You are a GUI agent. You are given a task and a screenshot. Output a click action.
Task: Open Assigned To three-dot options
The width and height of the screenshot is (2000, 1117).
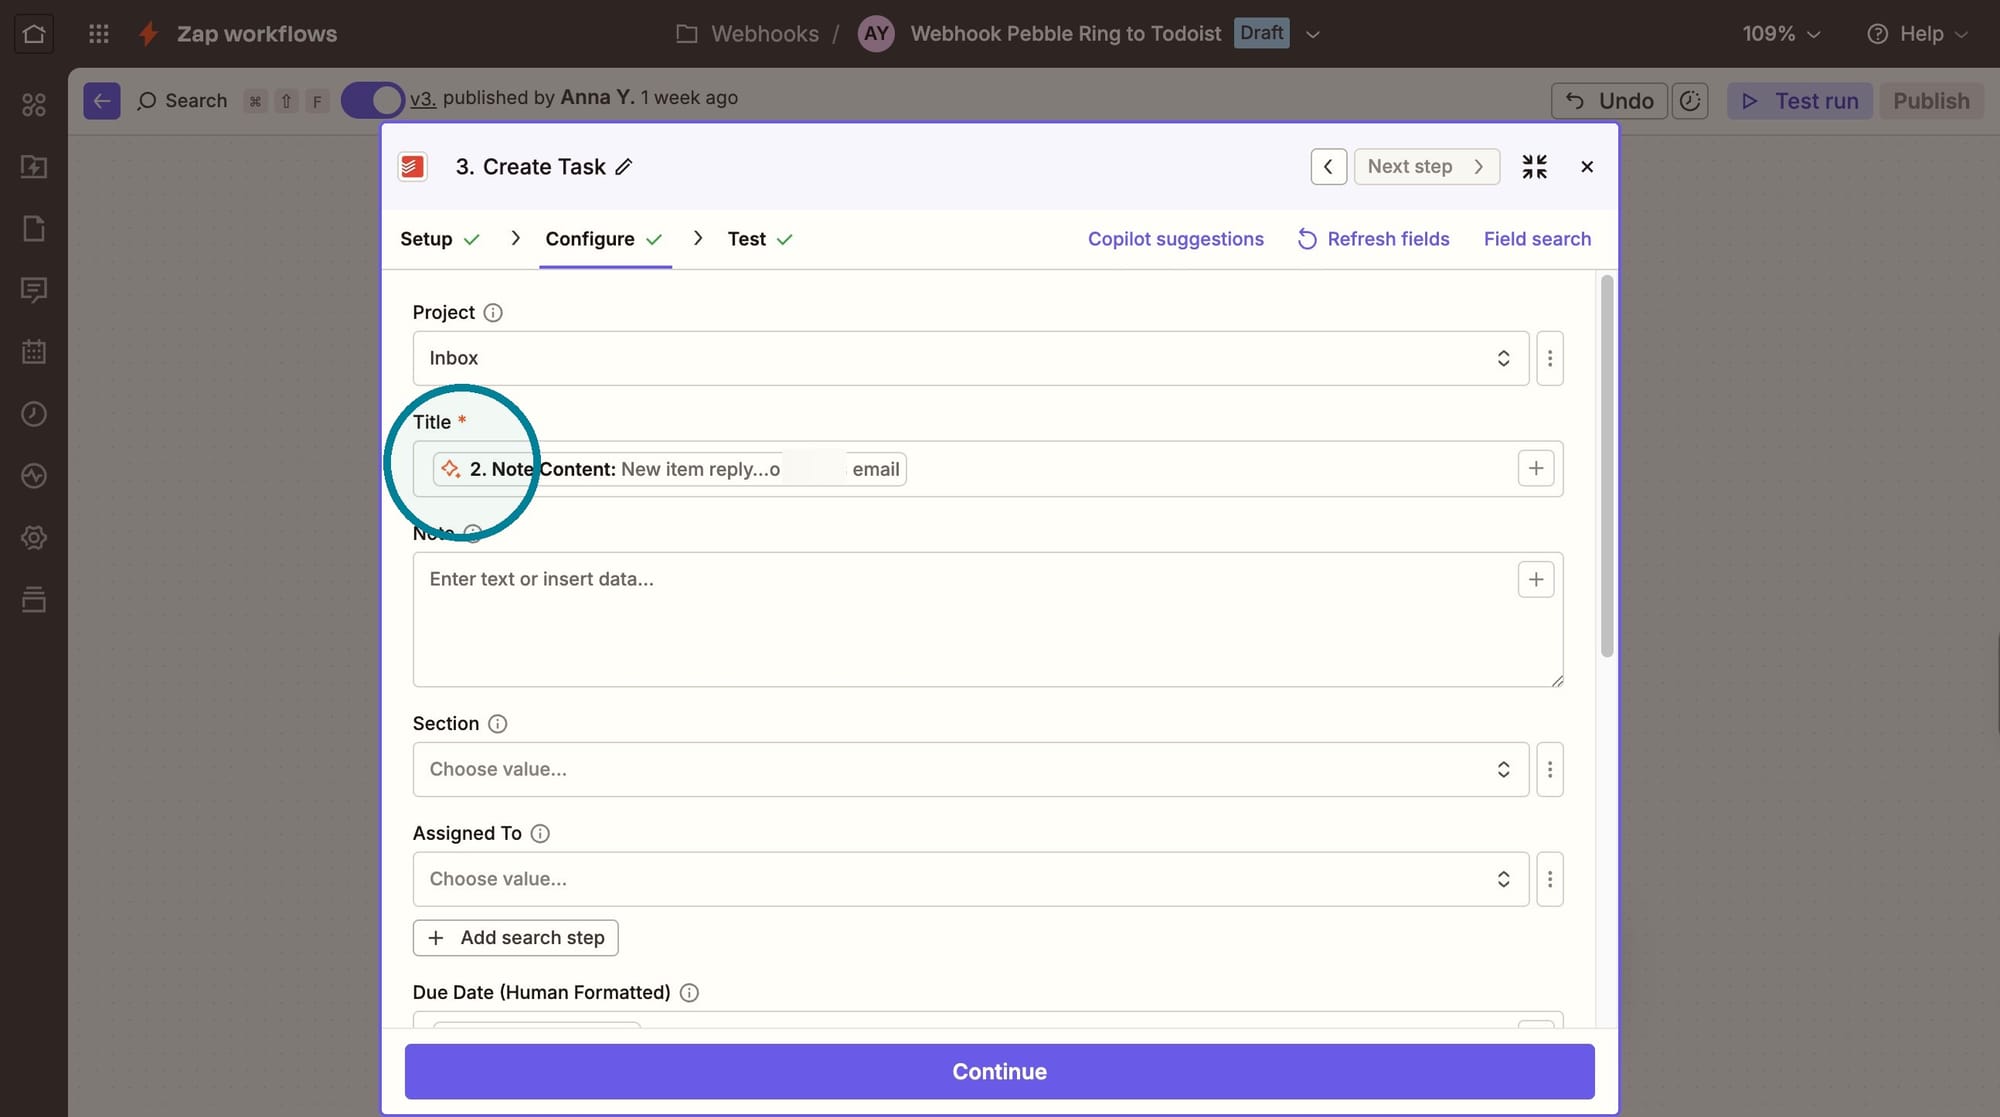click(x=1550, y=879)
